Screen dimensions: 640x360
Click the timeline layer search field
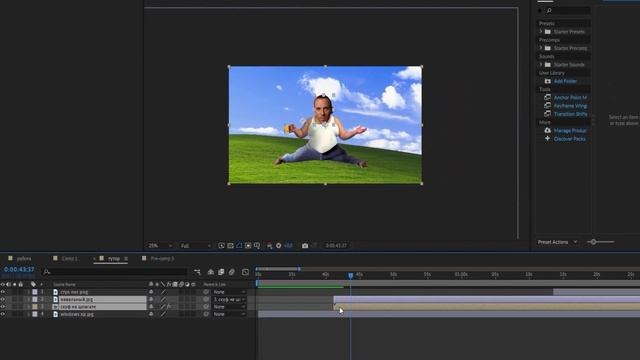[x=114, y=272]
